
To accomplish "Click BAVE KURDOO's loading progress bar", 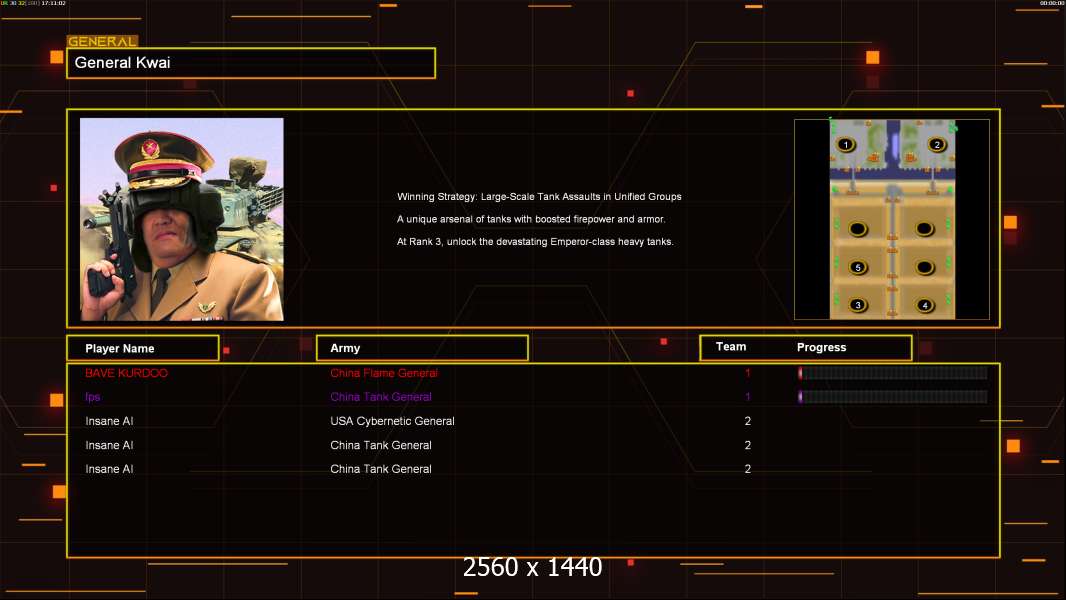I will 893,372.
